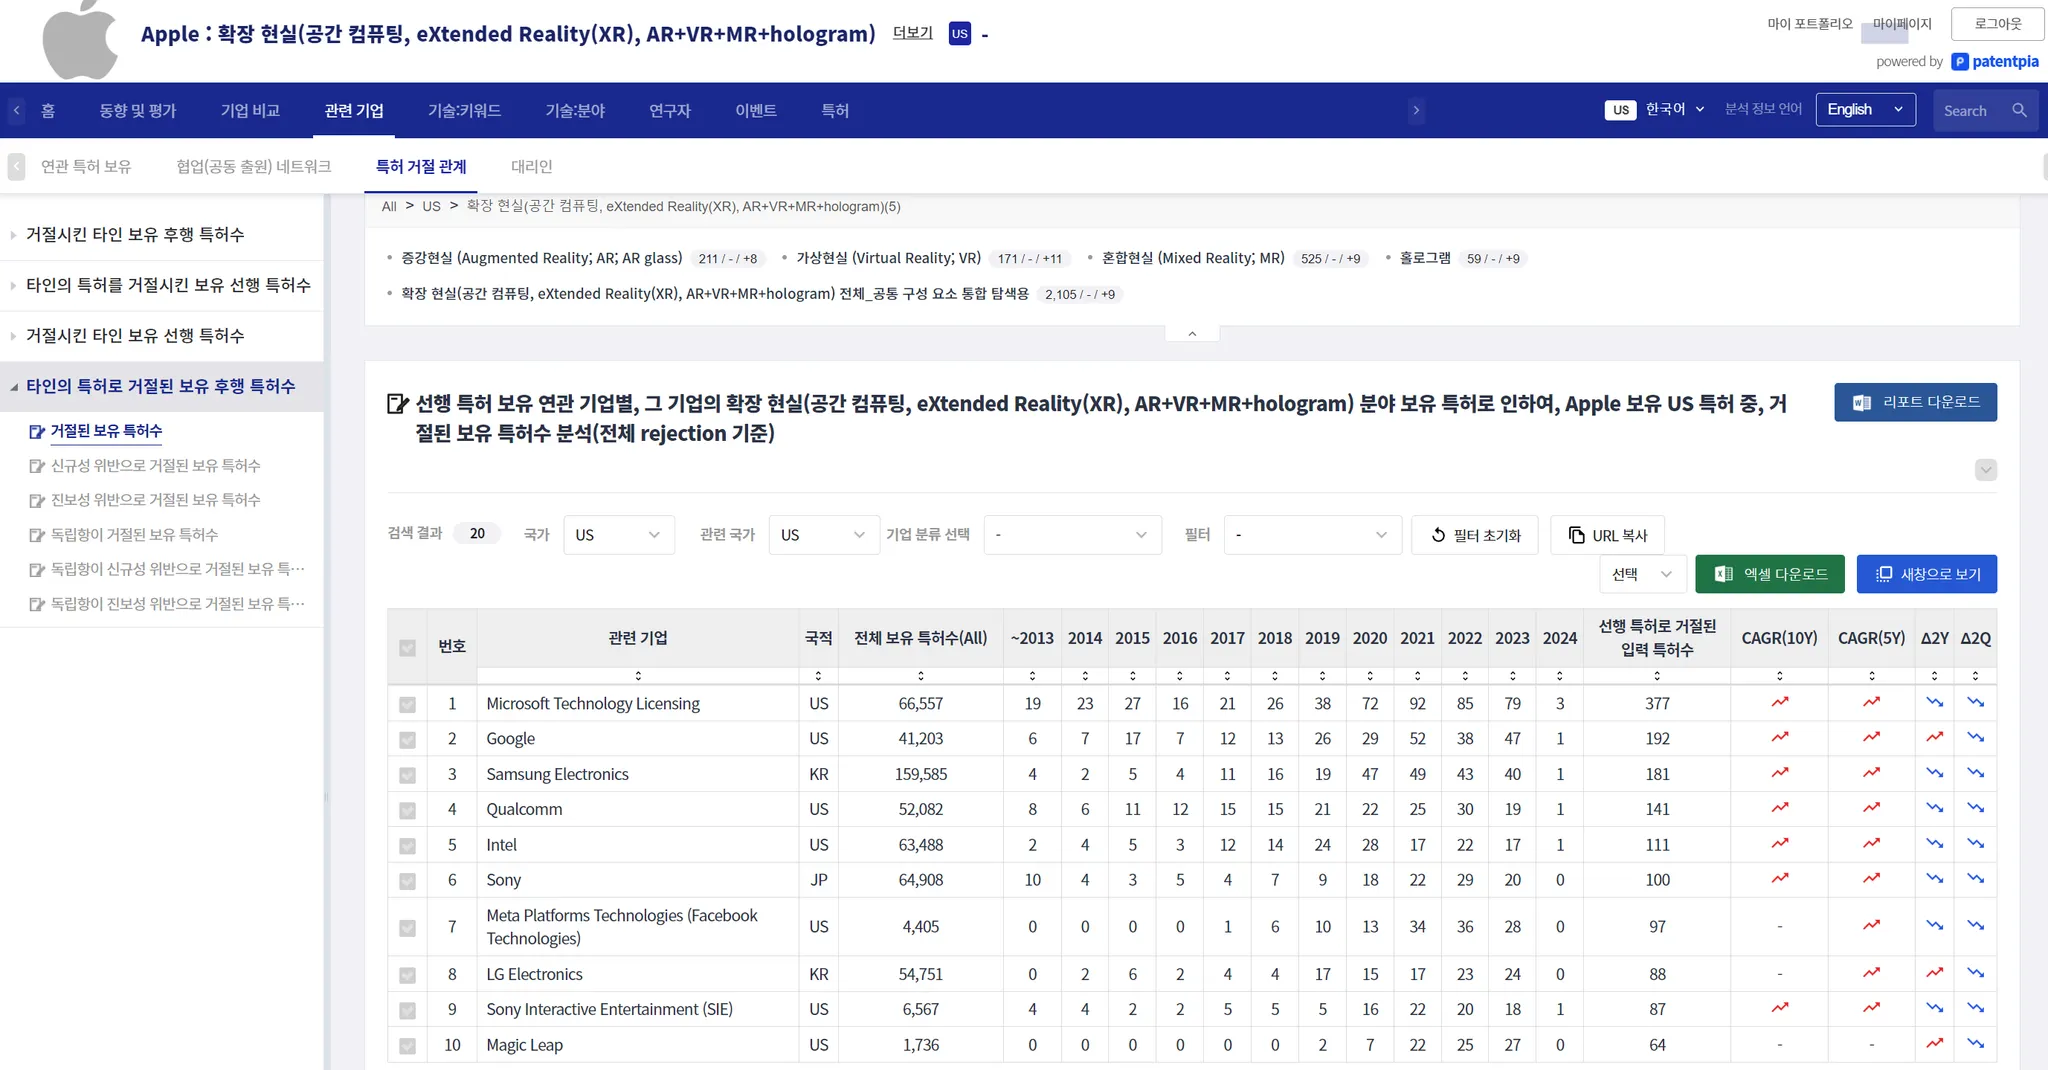This screenshot has height=1070, width=2048.
Task: Click the patentpia logo
Action: pyautogui.click(x=1995, y=62)
